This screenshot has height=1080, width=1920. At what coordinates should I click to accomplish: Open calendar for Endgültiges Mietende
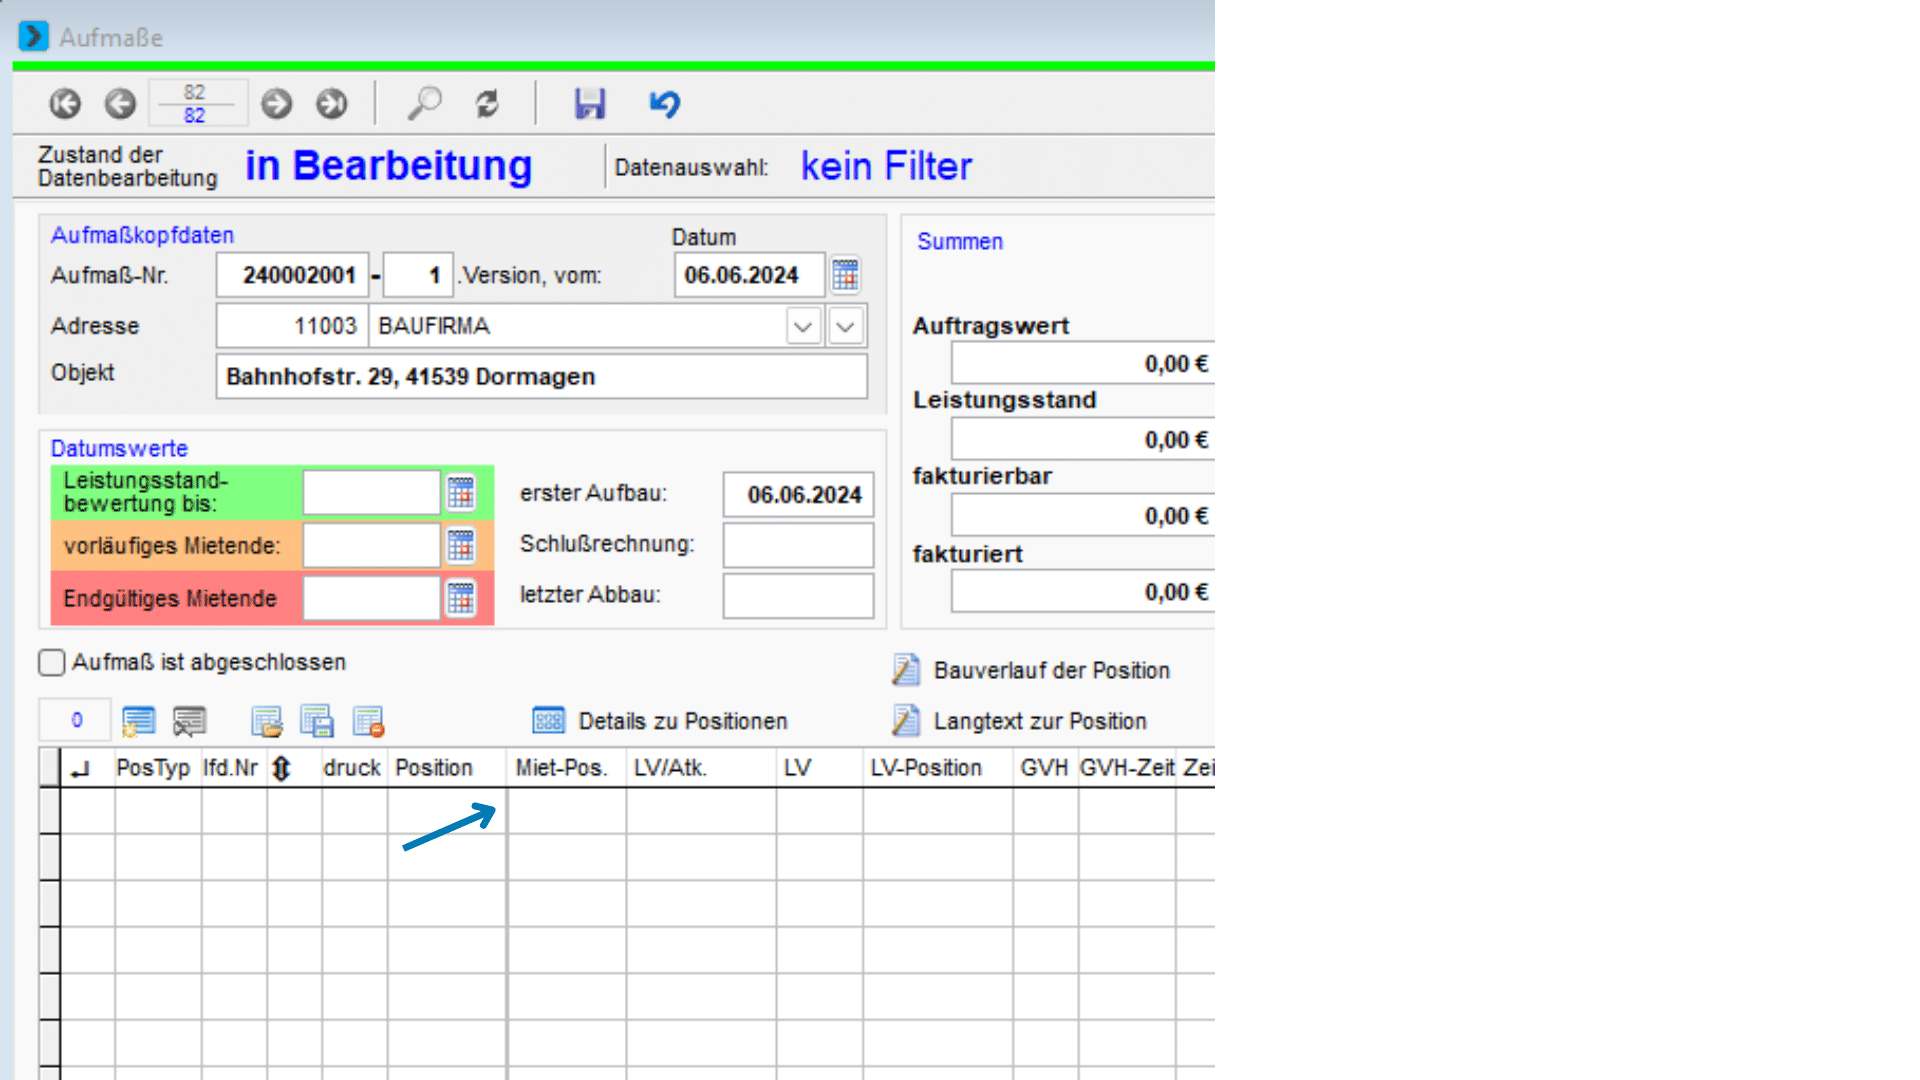click(x=461, y=598)
